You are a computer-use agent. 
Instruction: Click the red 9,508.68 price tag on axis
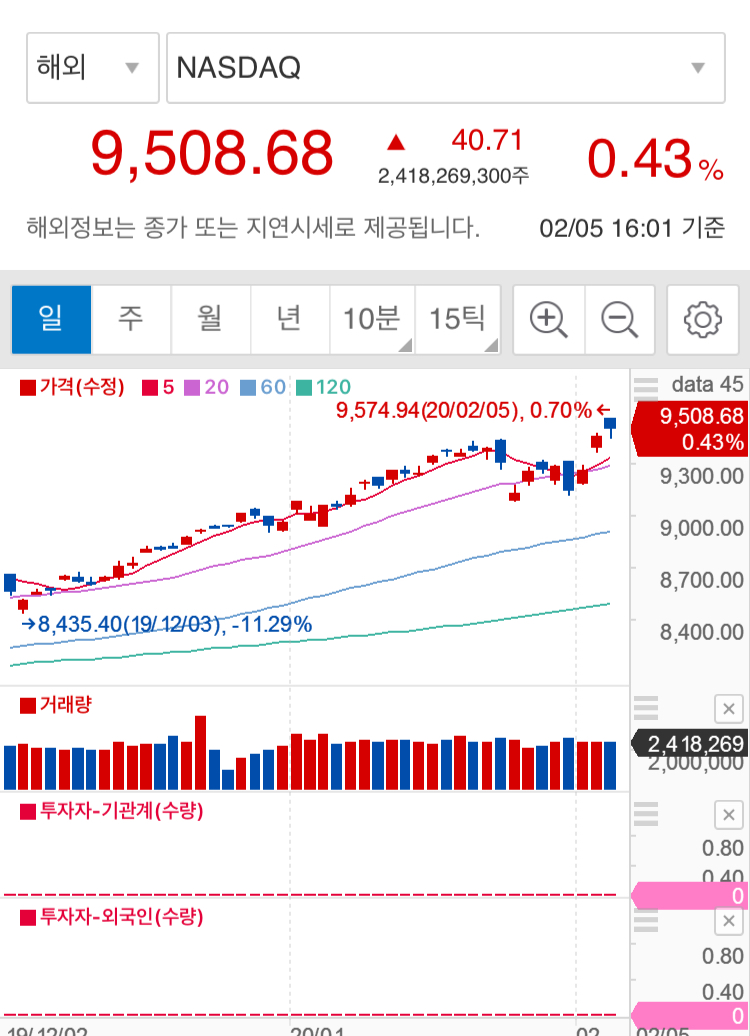tap(691, 428)
